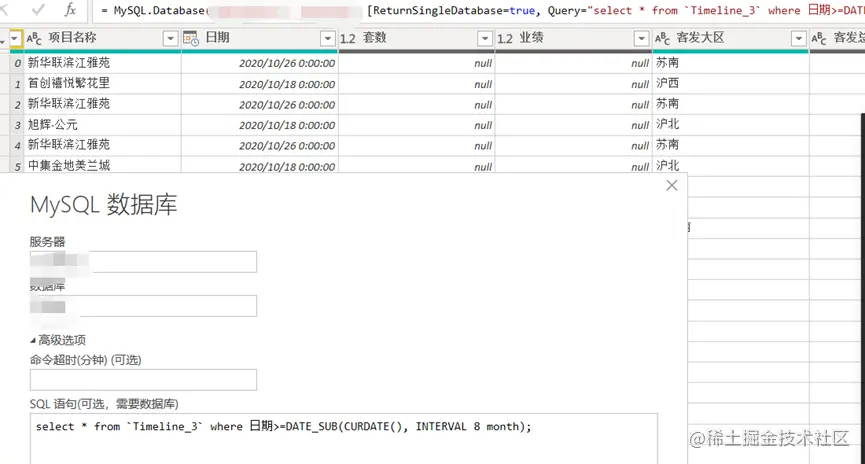Change the 客发大区 column text type icon
This screenshot has height=464, width=865.
coord(662,38)
